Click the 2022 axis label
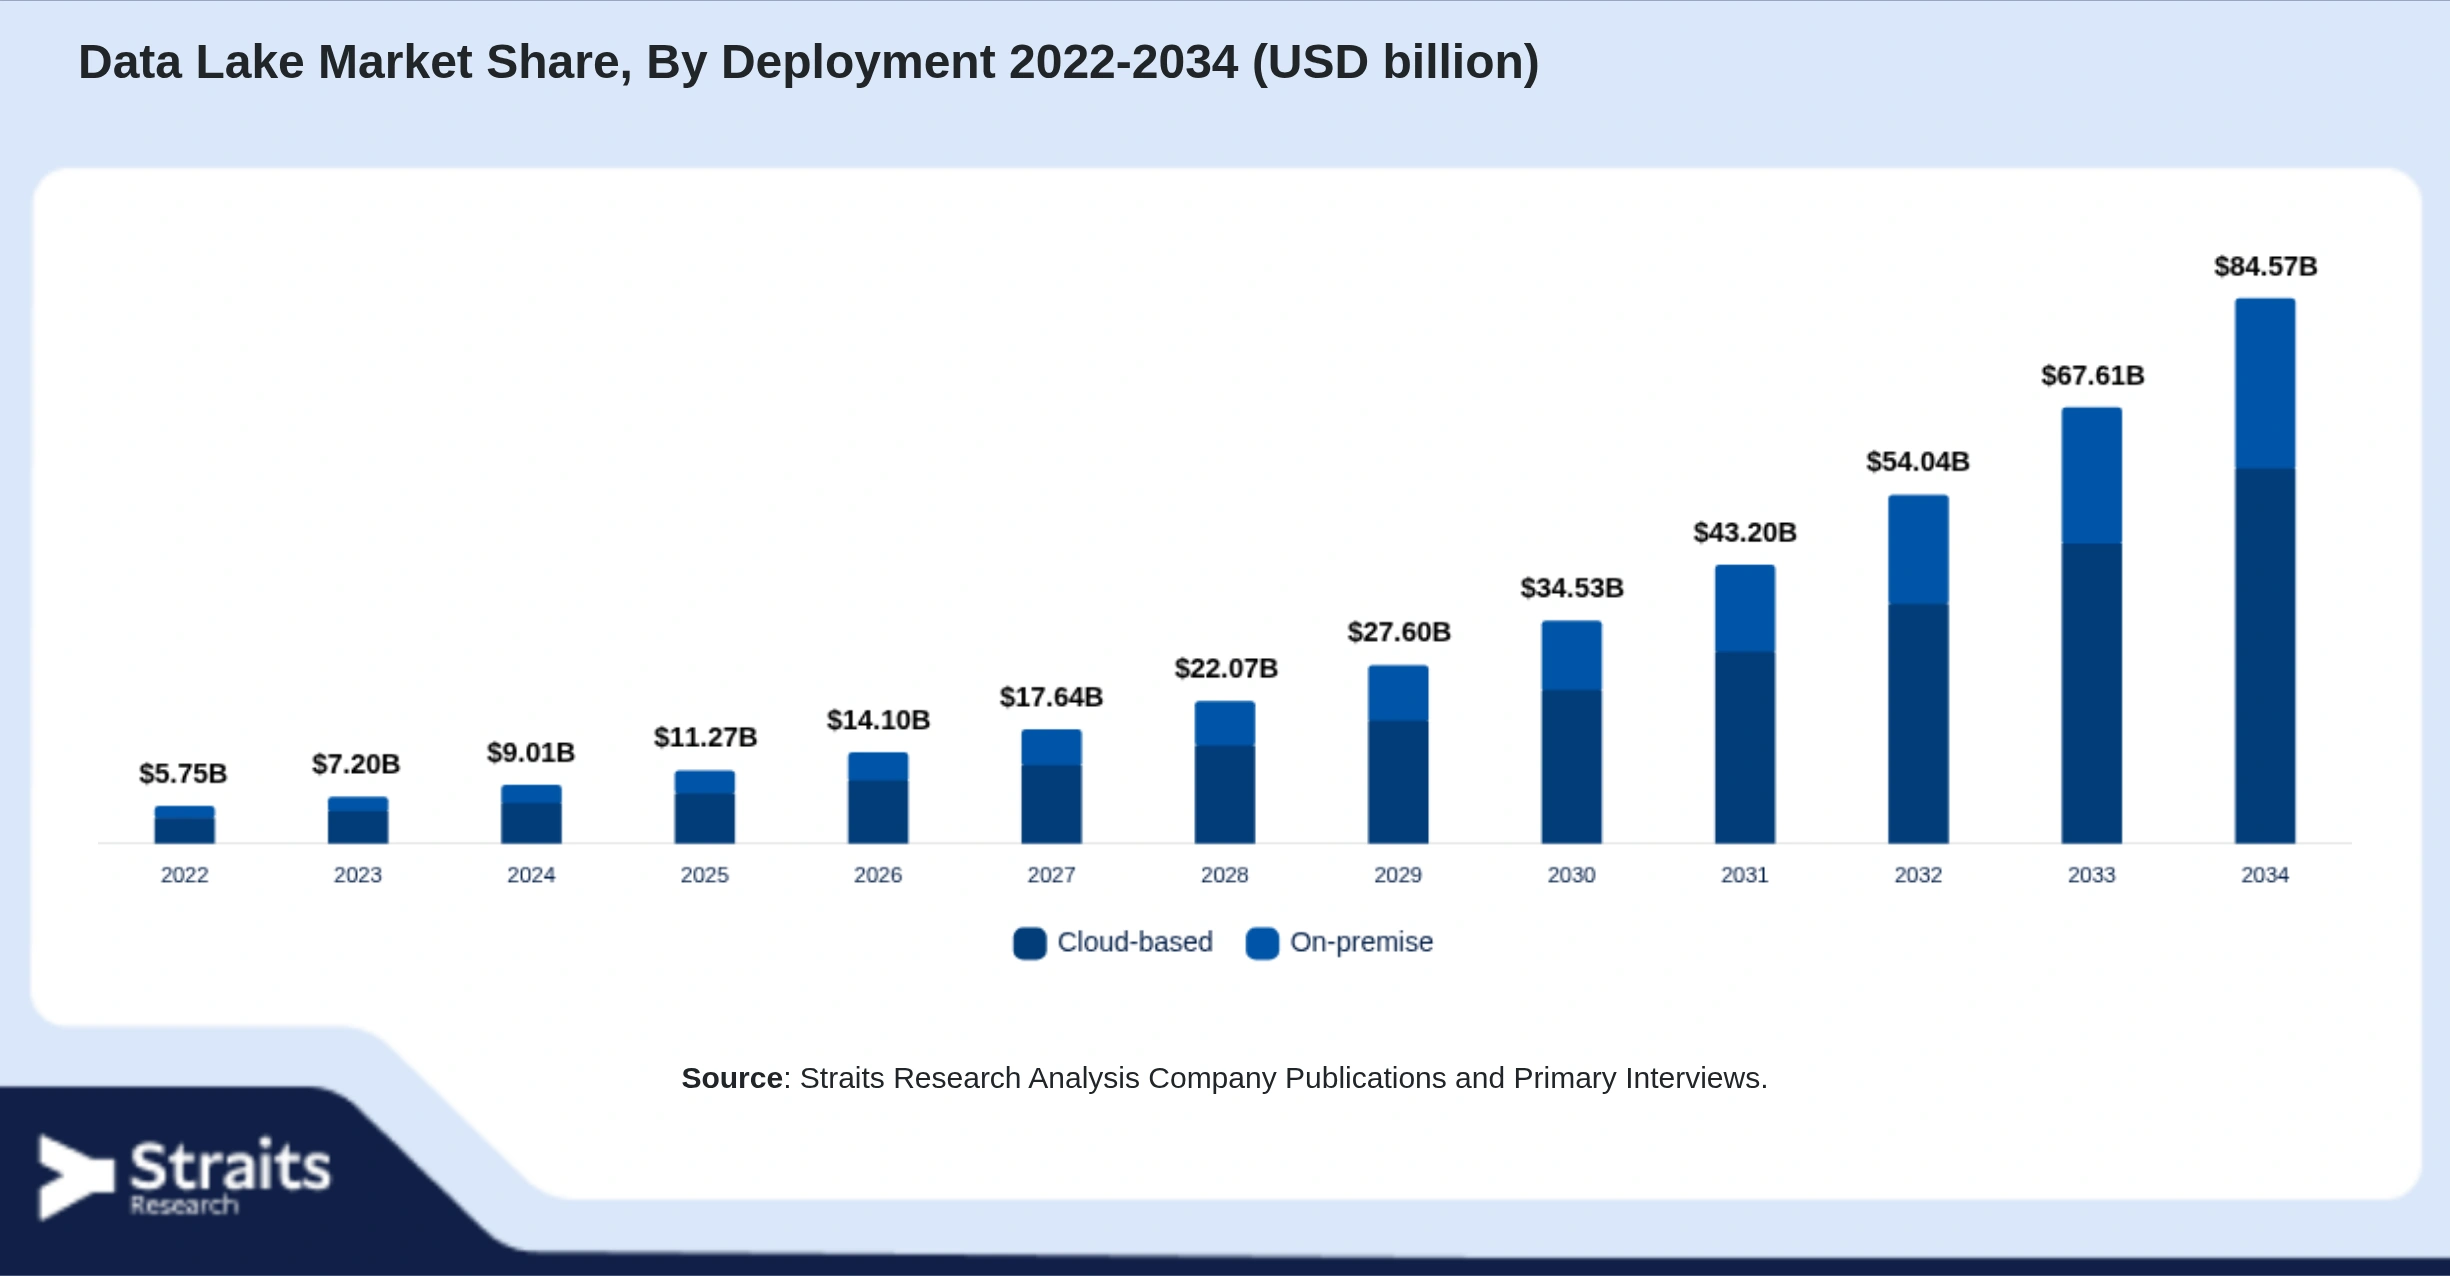 click(x=185, y=875)
